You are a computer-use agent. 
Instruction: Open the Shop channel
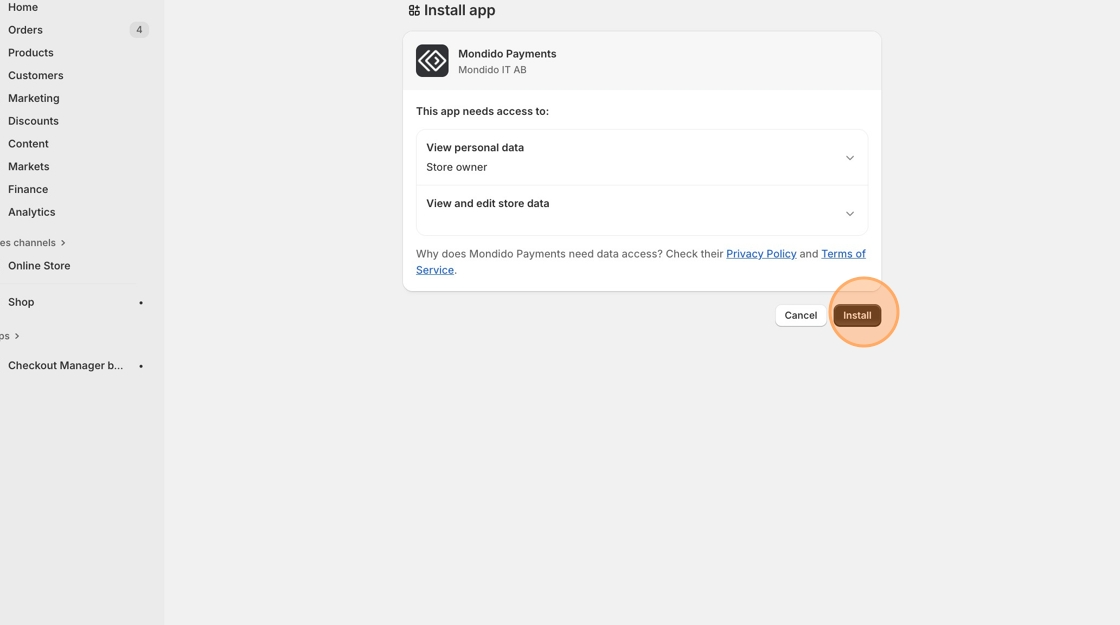(21, 302)
